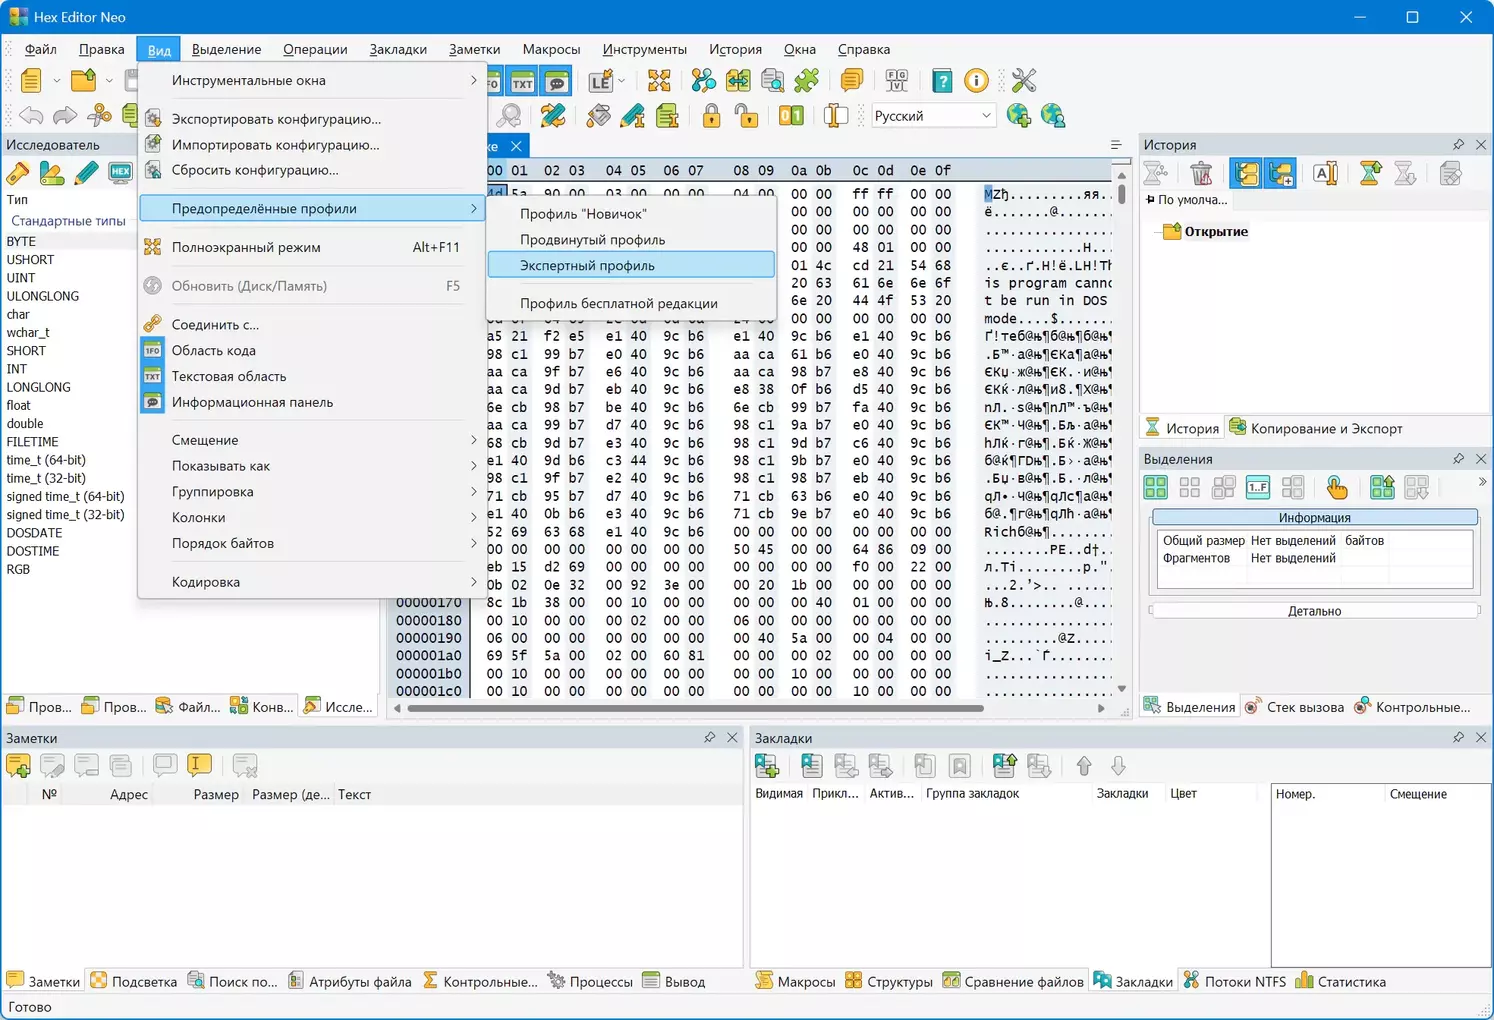Image resolution: width=1494 pixels, height=1020 pixels.
Task: Click the add note icon in Заметки panel
Action: point(18,766)
